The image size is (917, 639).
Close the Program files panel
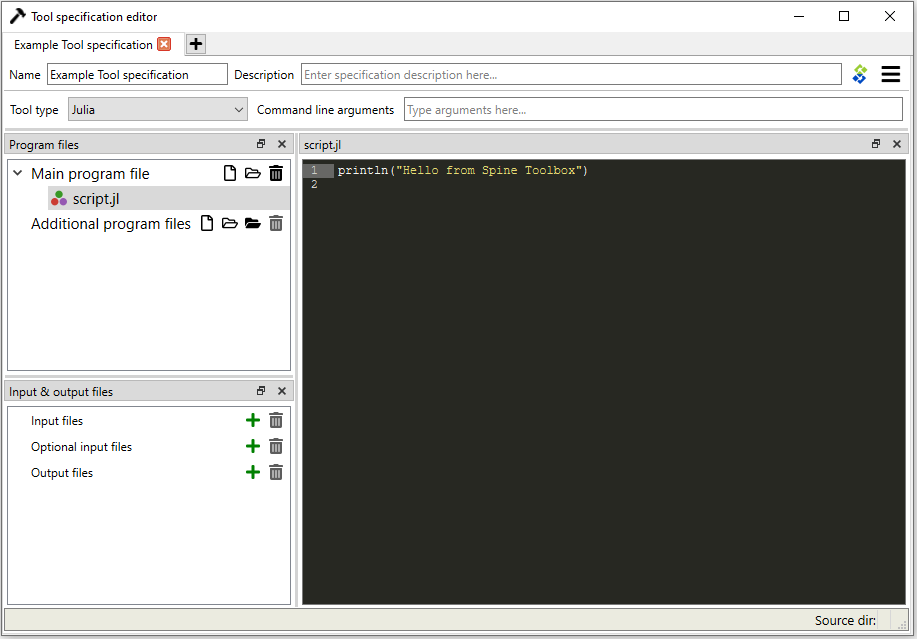[x=282, y=144]
